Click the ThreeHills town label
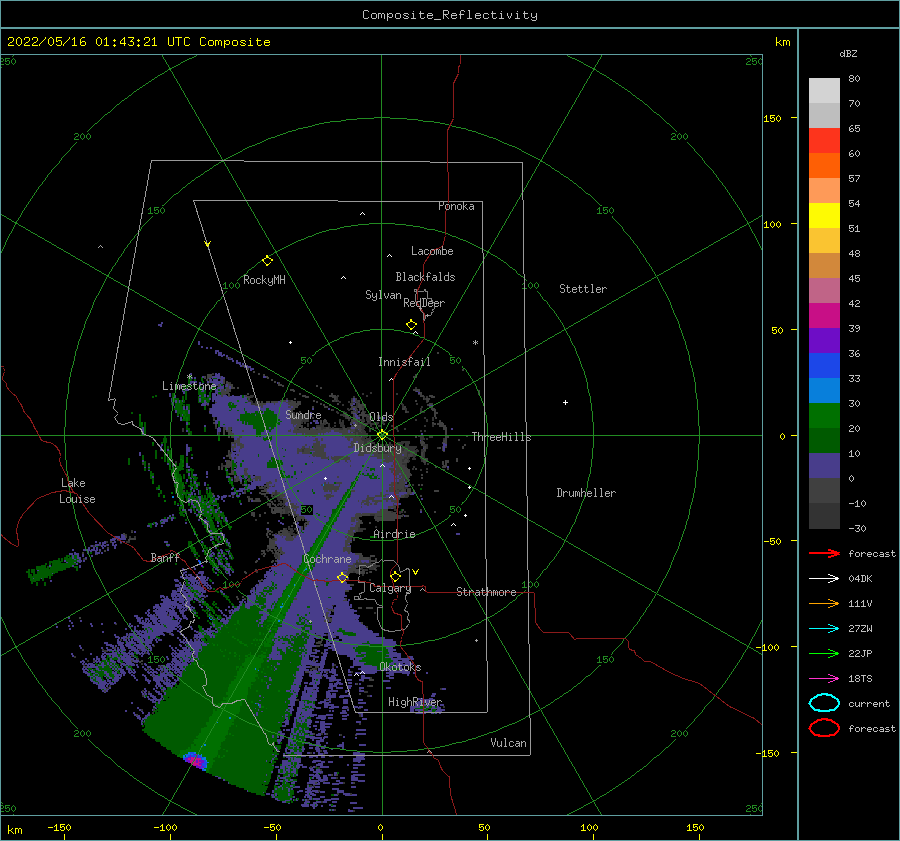Image resolution: width=900 pixels, height=841 pixels. point(502,437)
